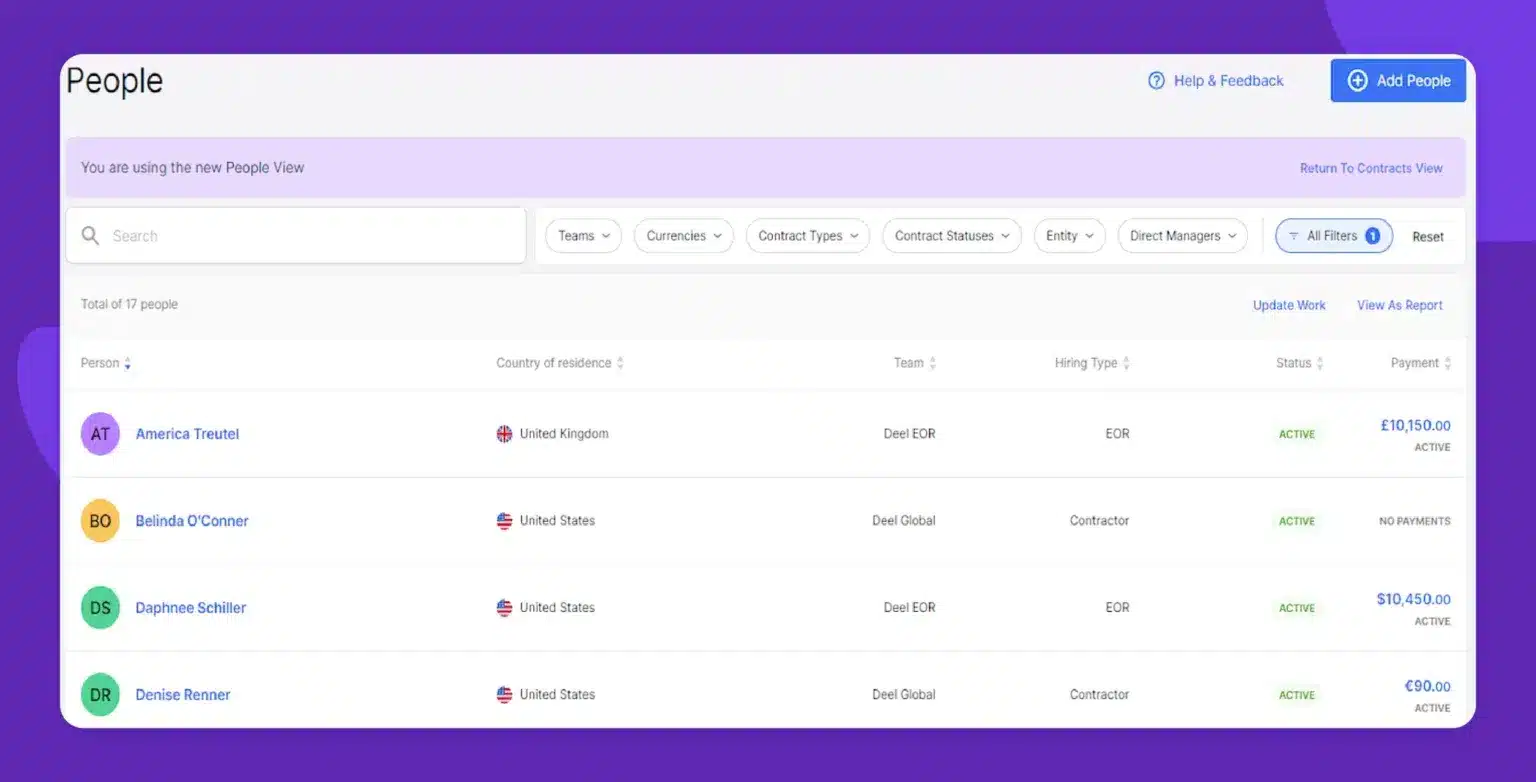
Task: Sort by Country of residence arrows
Action: tap(620, 364)
